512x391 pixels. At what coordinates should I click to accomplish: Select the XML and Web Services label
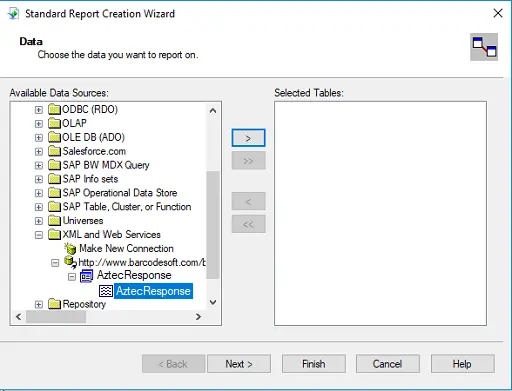pos(111,235)
